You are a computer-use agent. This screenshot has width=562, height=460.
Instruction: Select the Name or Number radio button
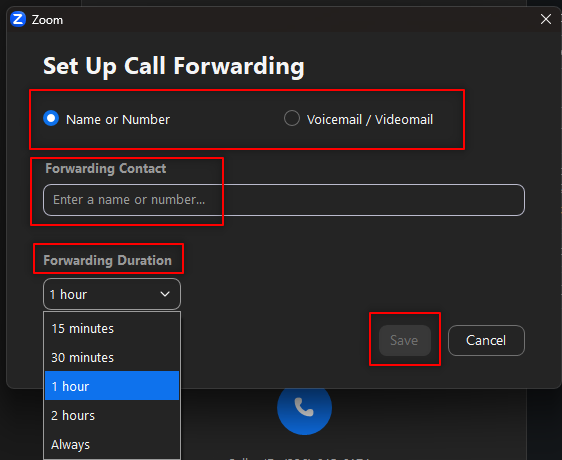51,118
